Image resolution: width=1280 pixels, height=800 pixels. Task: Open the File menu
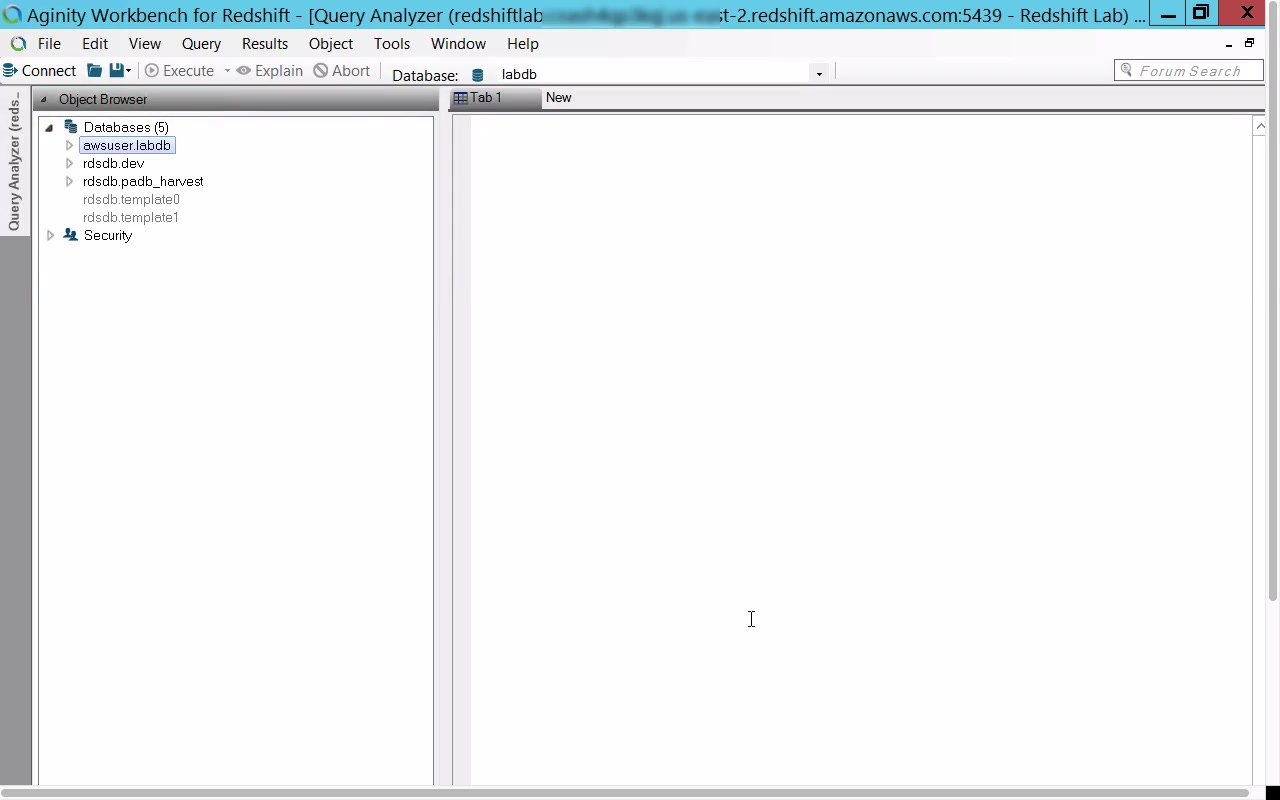coord(49,44)
